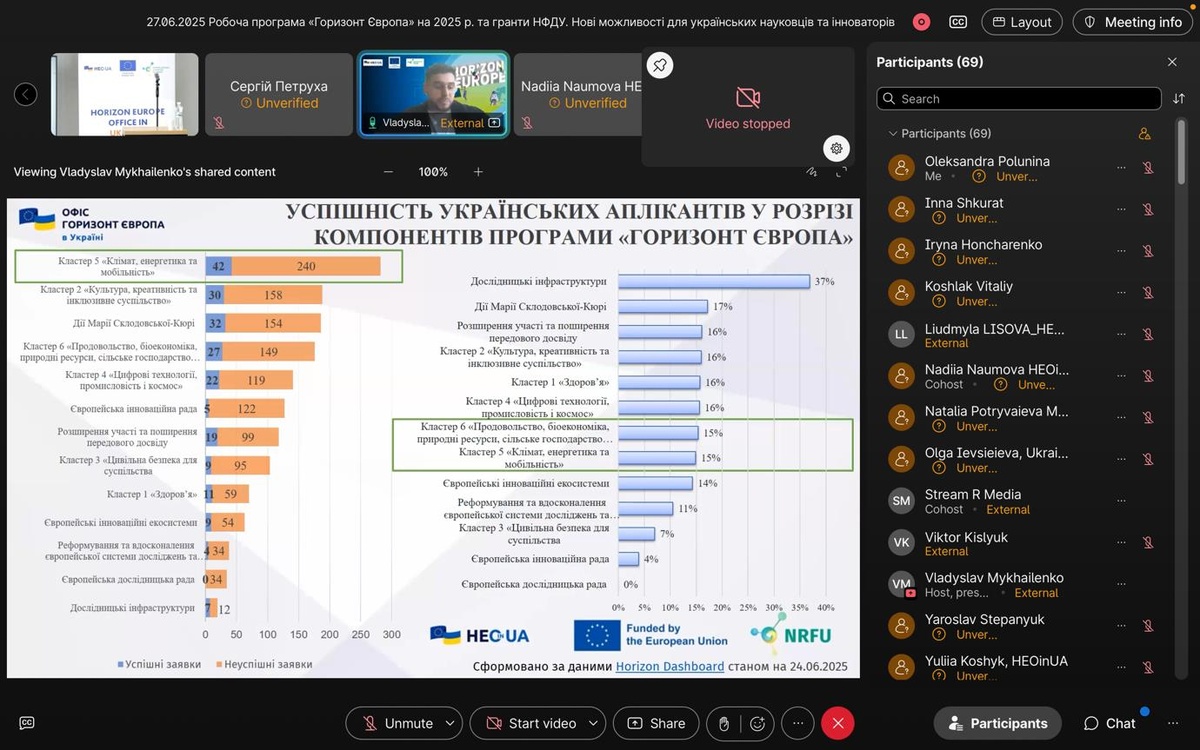
Task: Click mute icon for Inna Shkurat
Action: point(1148,210)
